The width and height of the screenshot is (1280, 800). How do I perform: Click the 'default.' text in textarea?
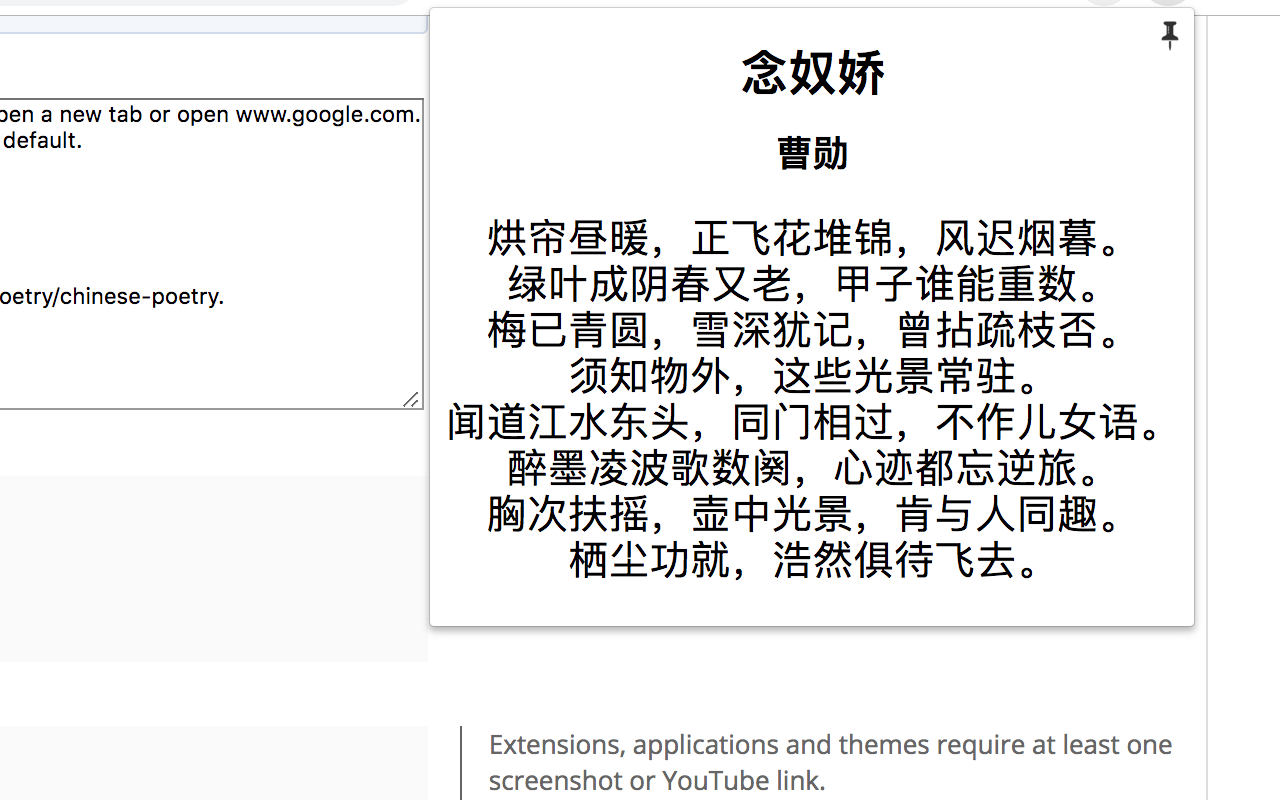42,140
